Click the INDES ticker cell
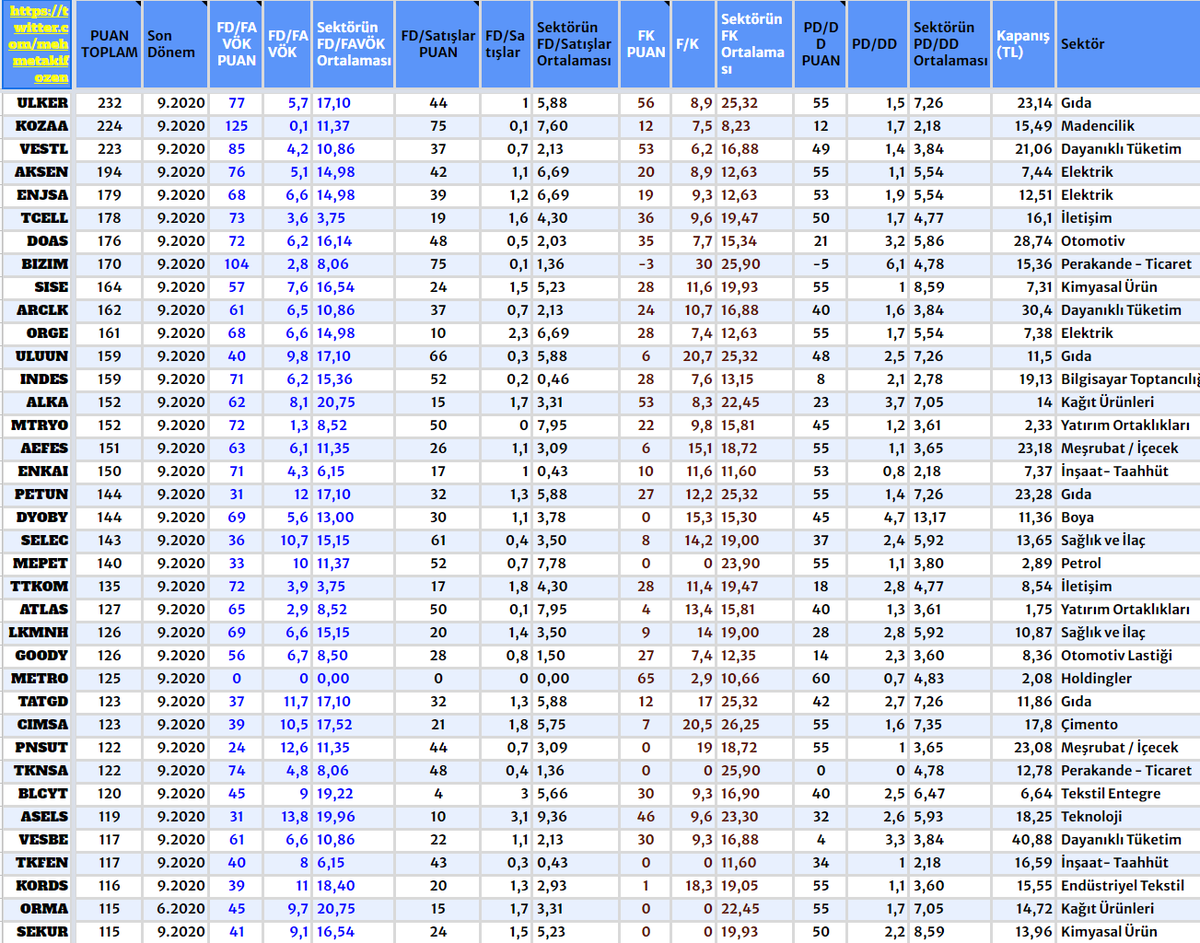This screenshot has width=1200, height=943. click(38, 379)
